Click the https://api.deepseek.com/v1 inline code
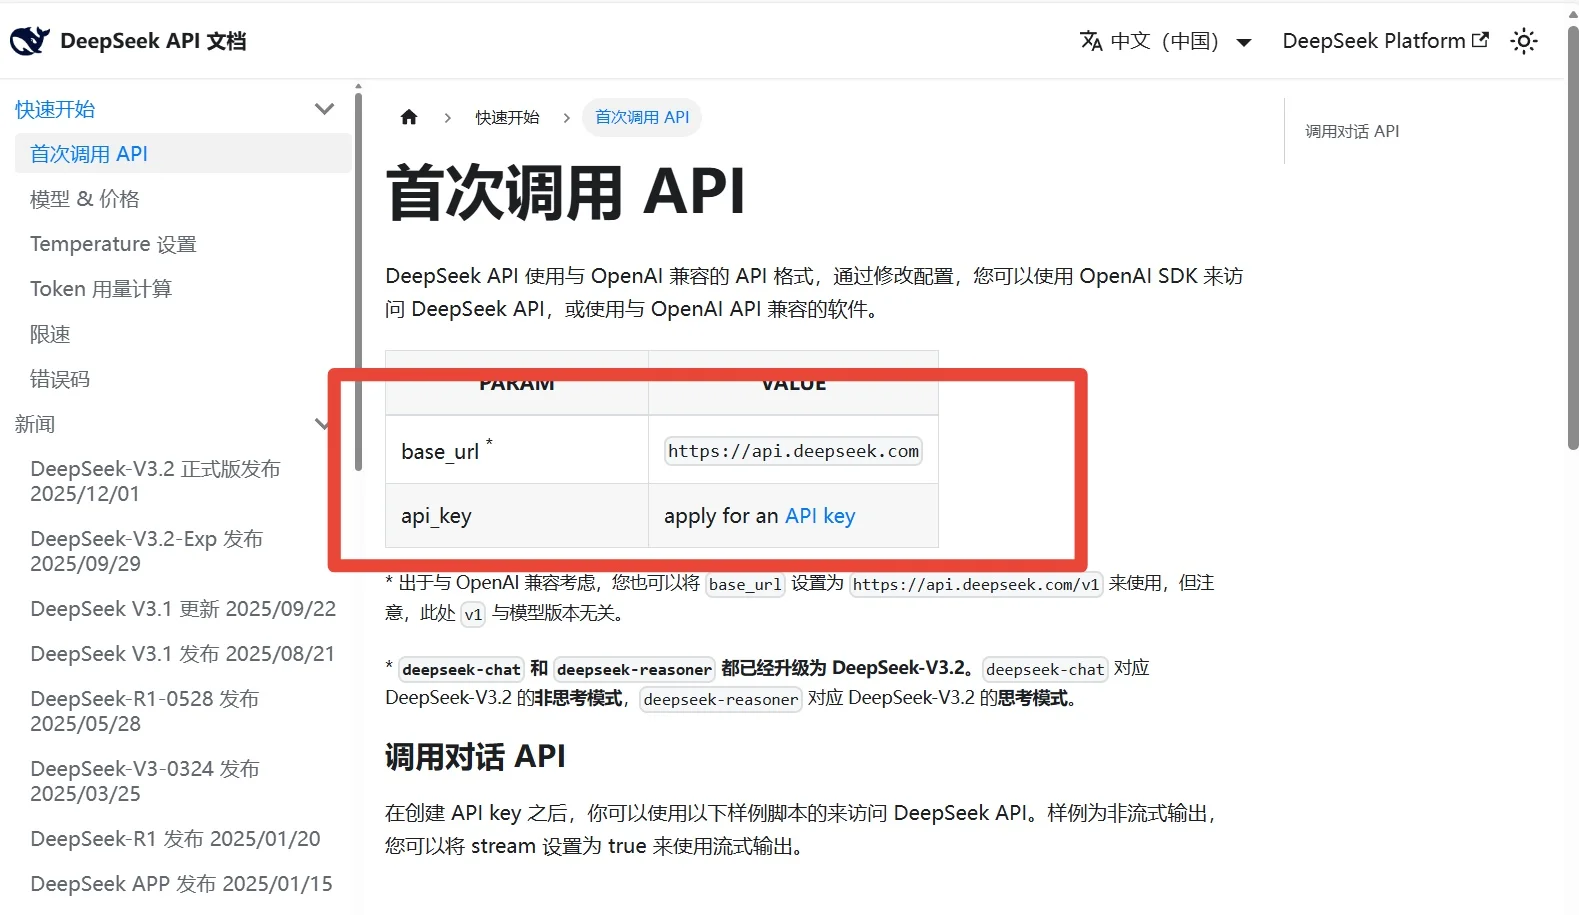This screenshot has width=1579, height=915. click(x=975, y=585)
